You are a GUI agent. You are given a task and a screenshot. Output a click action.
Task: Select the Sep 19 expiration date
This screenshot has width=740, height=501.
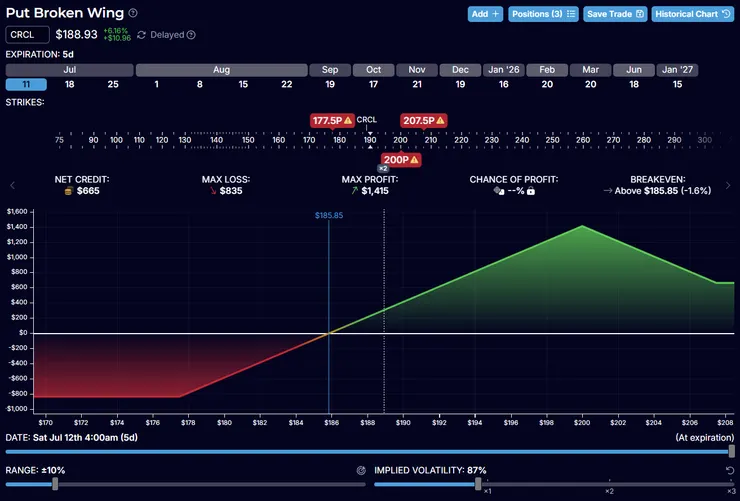330,84
